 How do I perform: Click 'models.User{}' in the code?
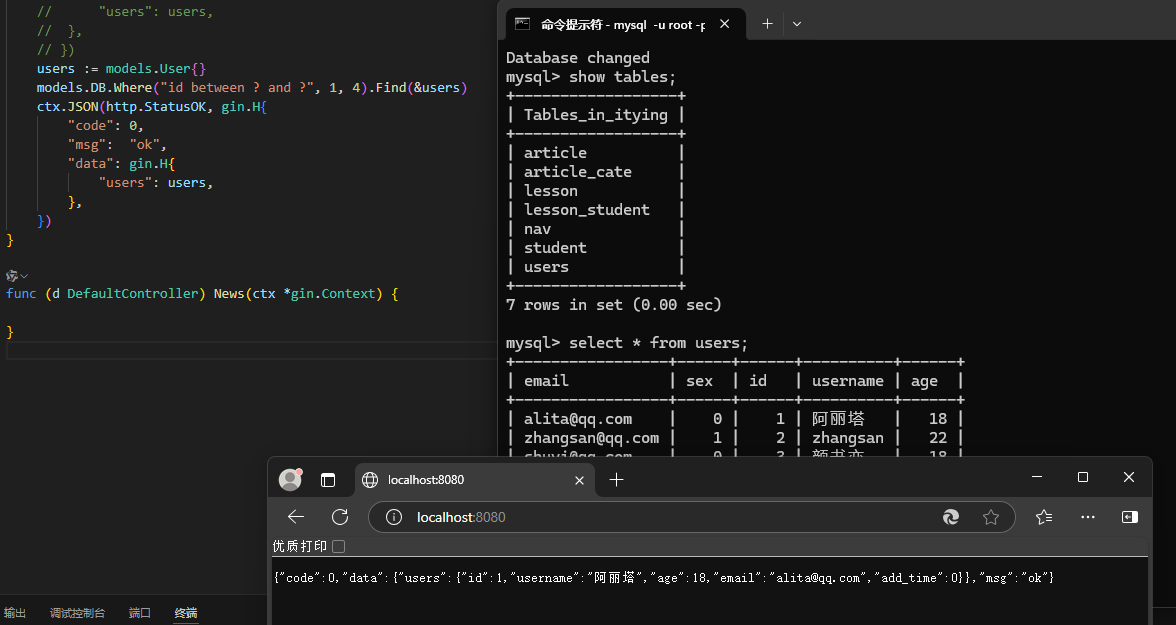(155, 68)
